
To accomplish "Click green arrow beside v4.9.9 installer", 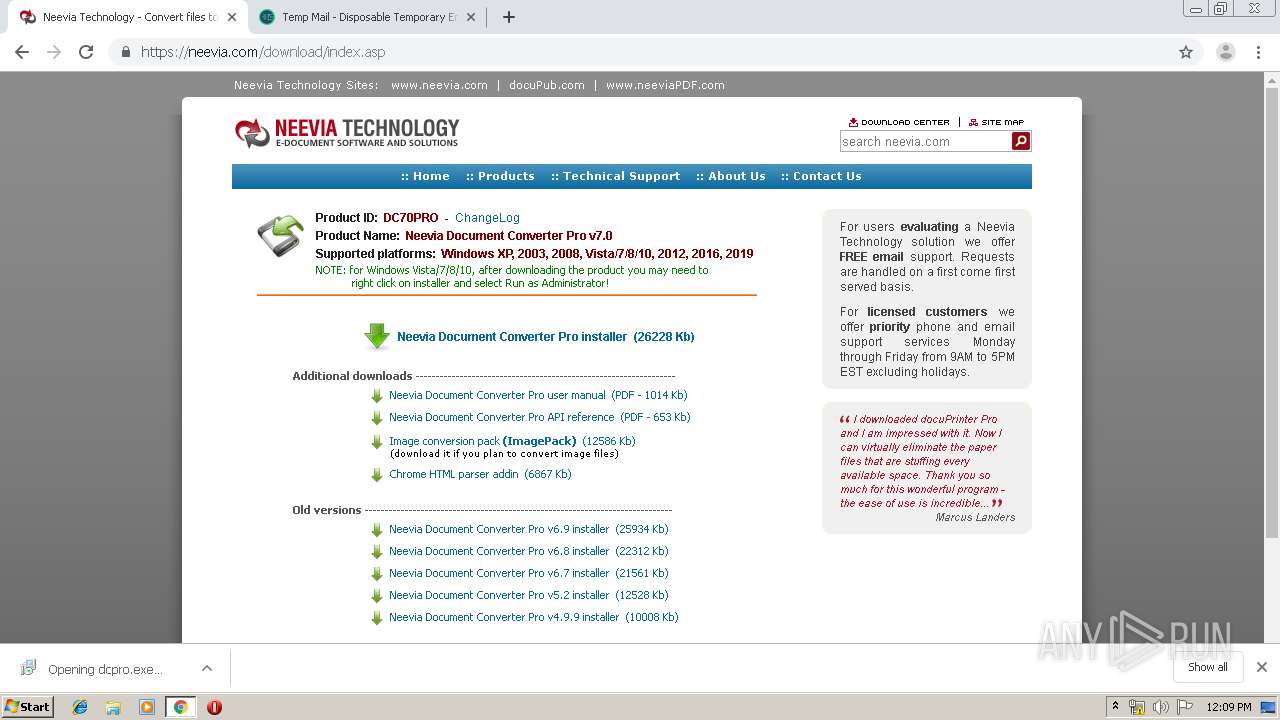I will (x=377, y=618).
